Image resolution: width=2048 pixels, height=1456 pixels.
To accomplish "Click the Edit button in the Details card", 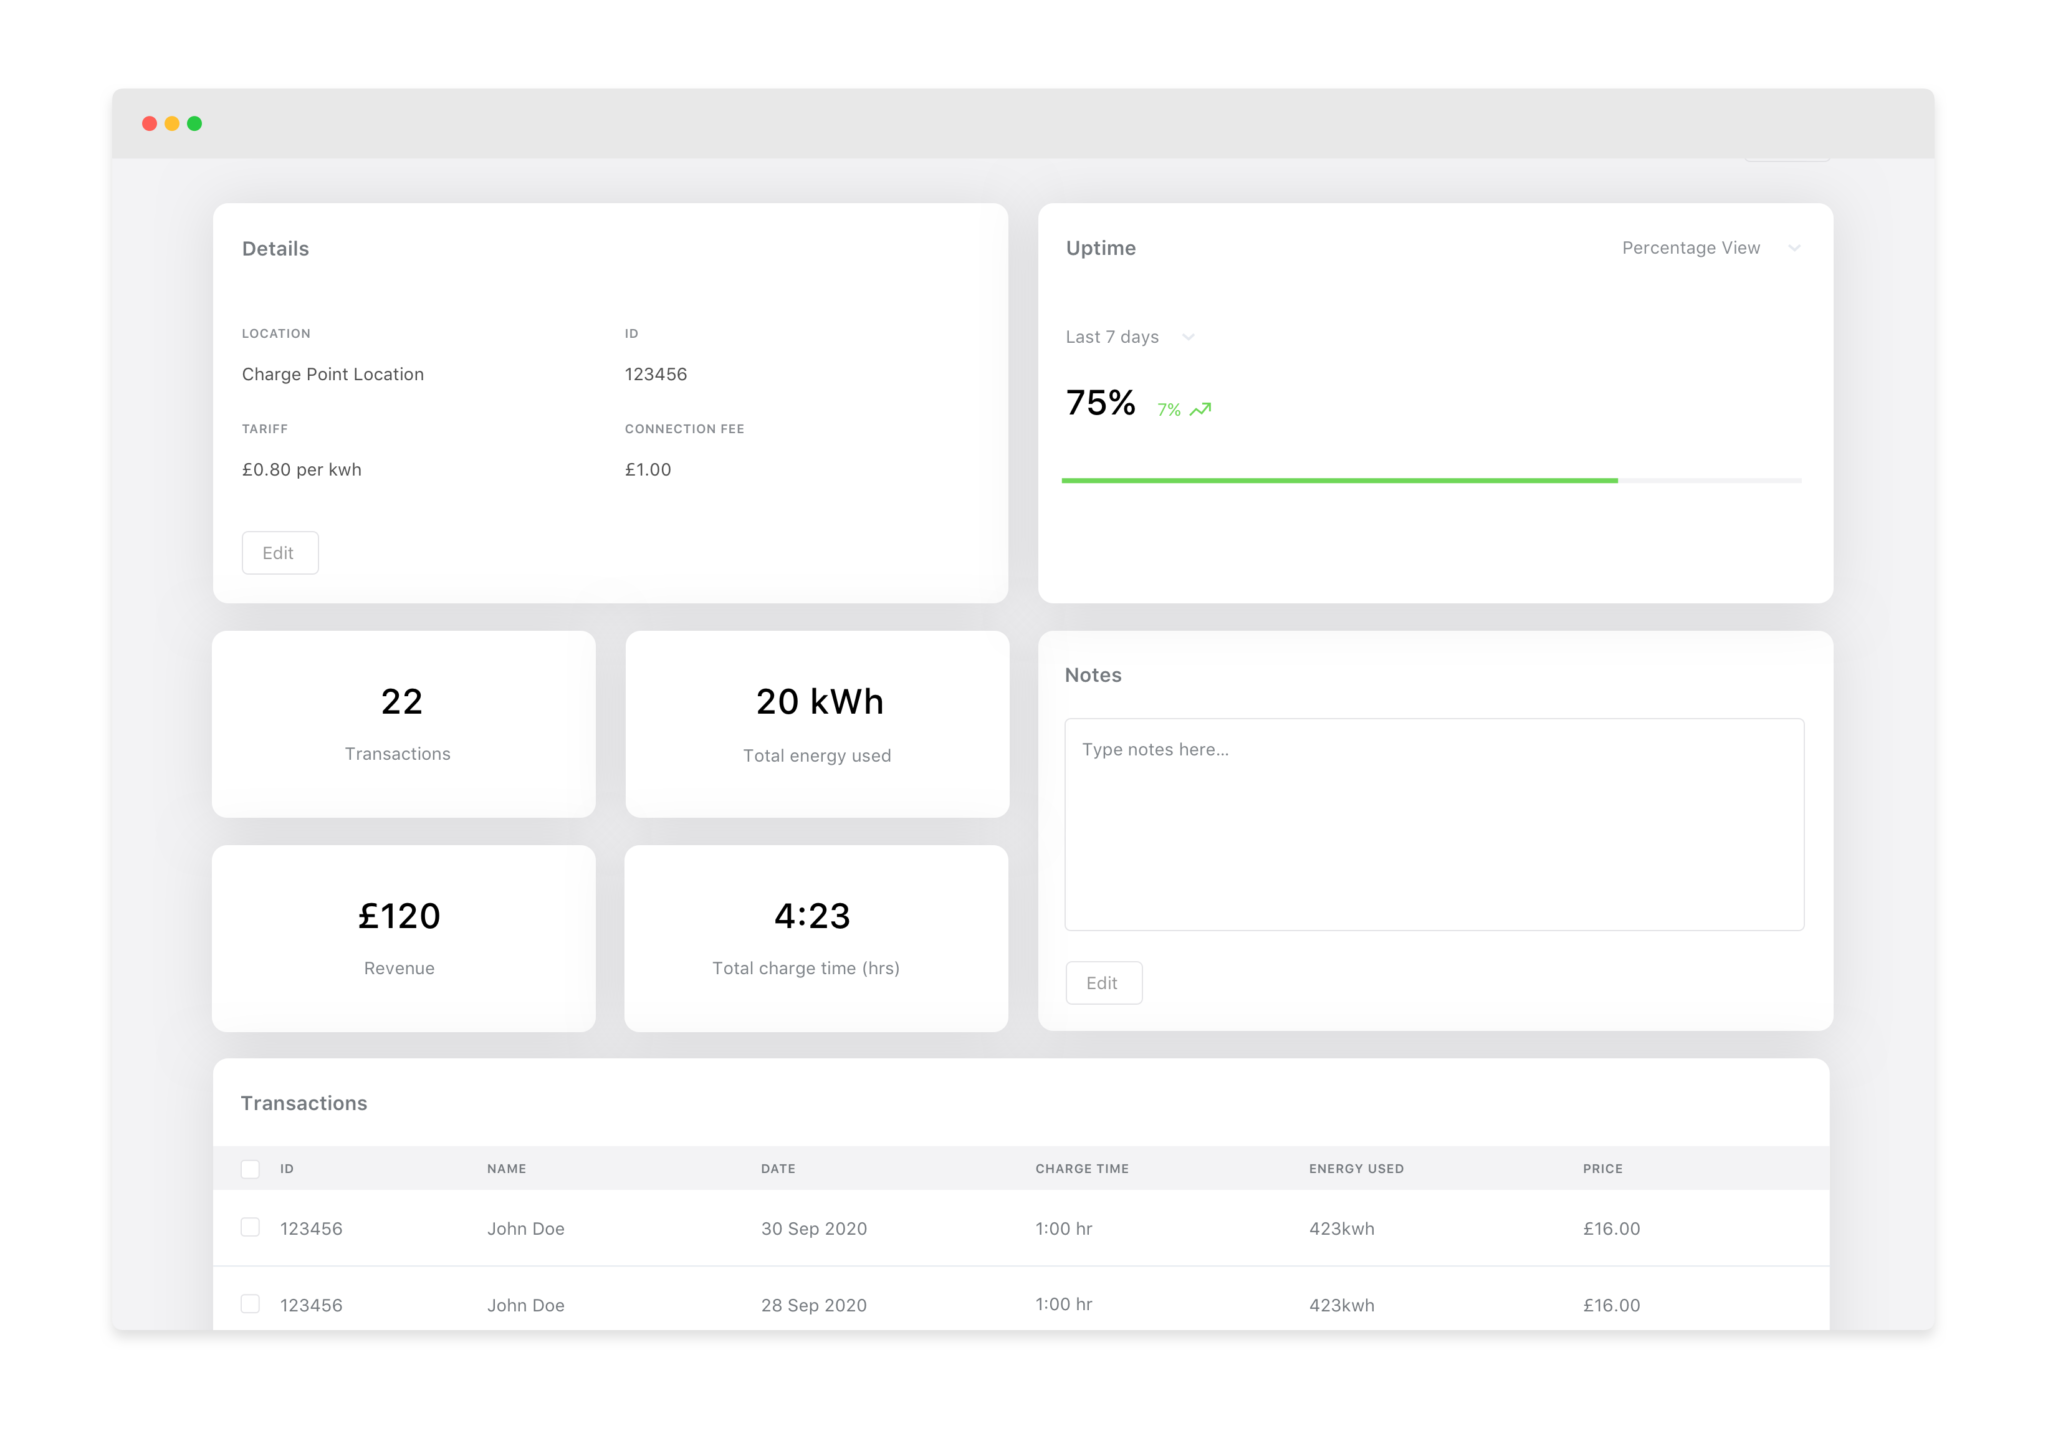I will [279, 552].
